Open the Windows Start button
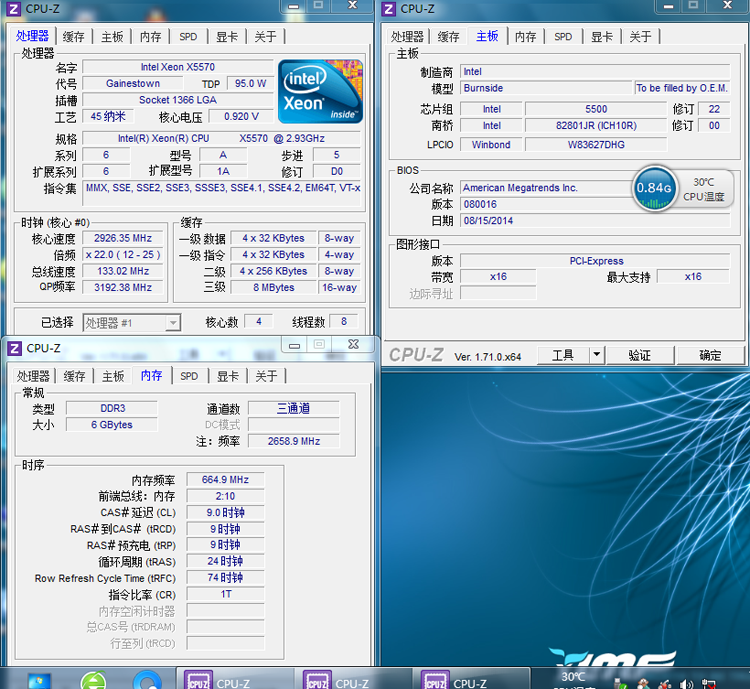The image size is (750, 689). [x=39, y=681]
